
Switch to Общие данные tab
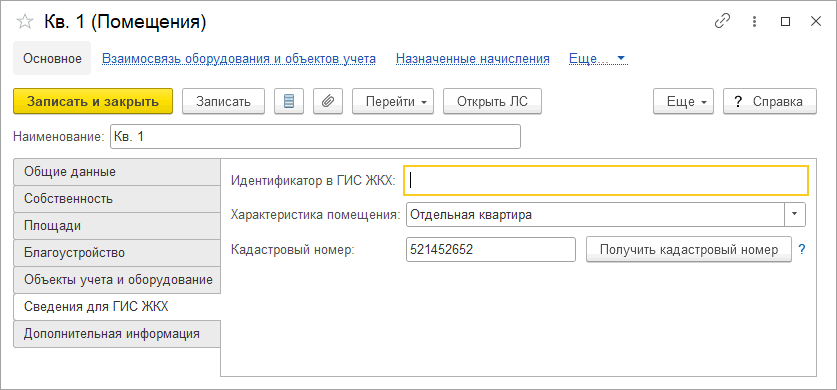[117, 172]
